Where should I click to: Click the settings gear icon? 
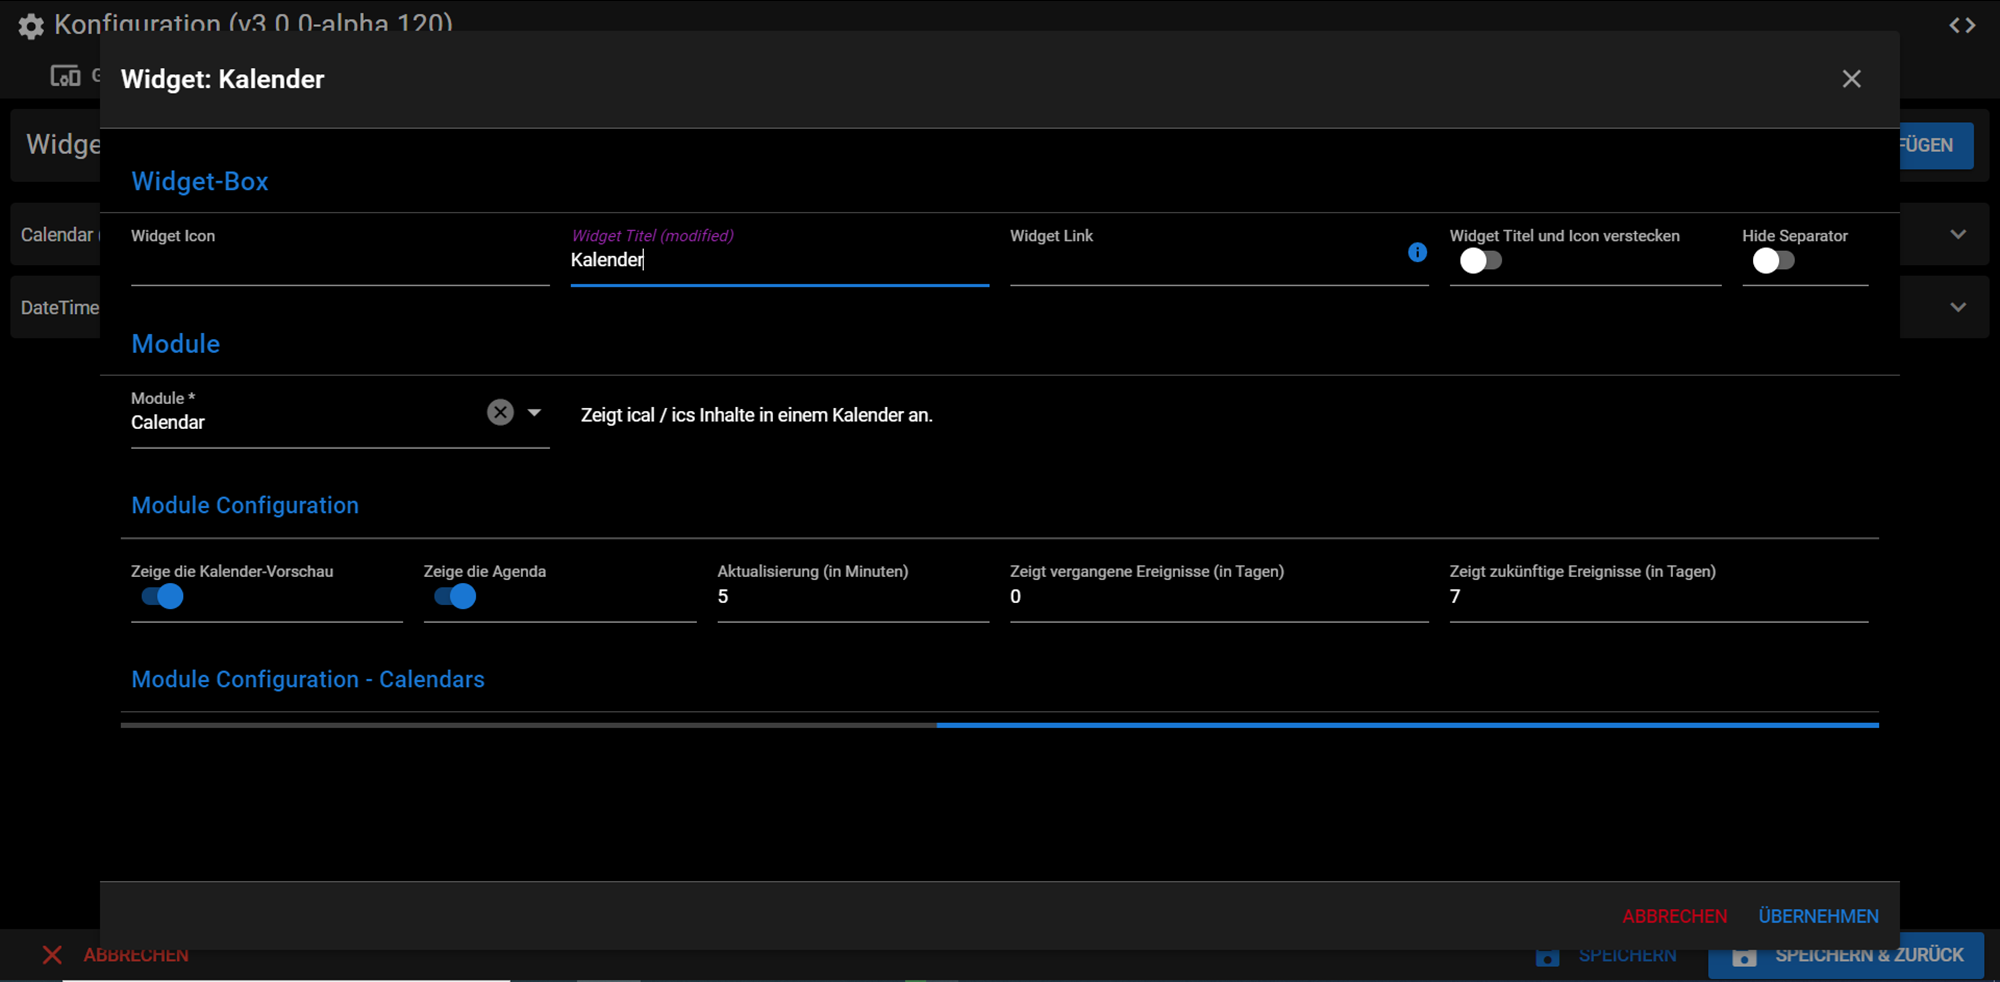(31, 26)
